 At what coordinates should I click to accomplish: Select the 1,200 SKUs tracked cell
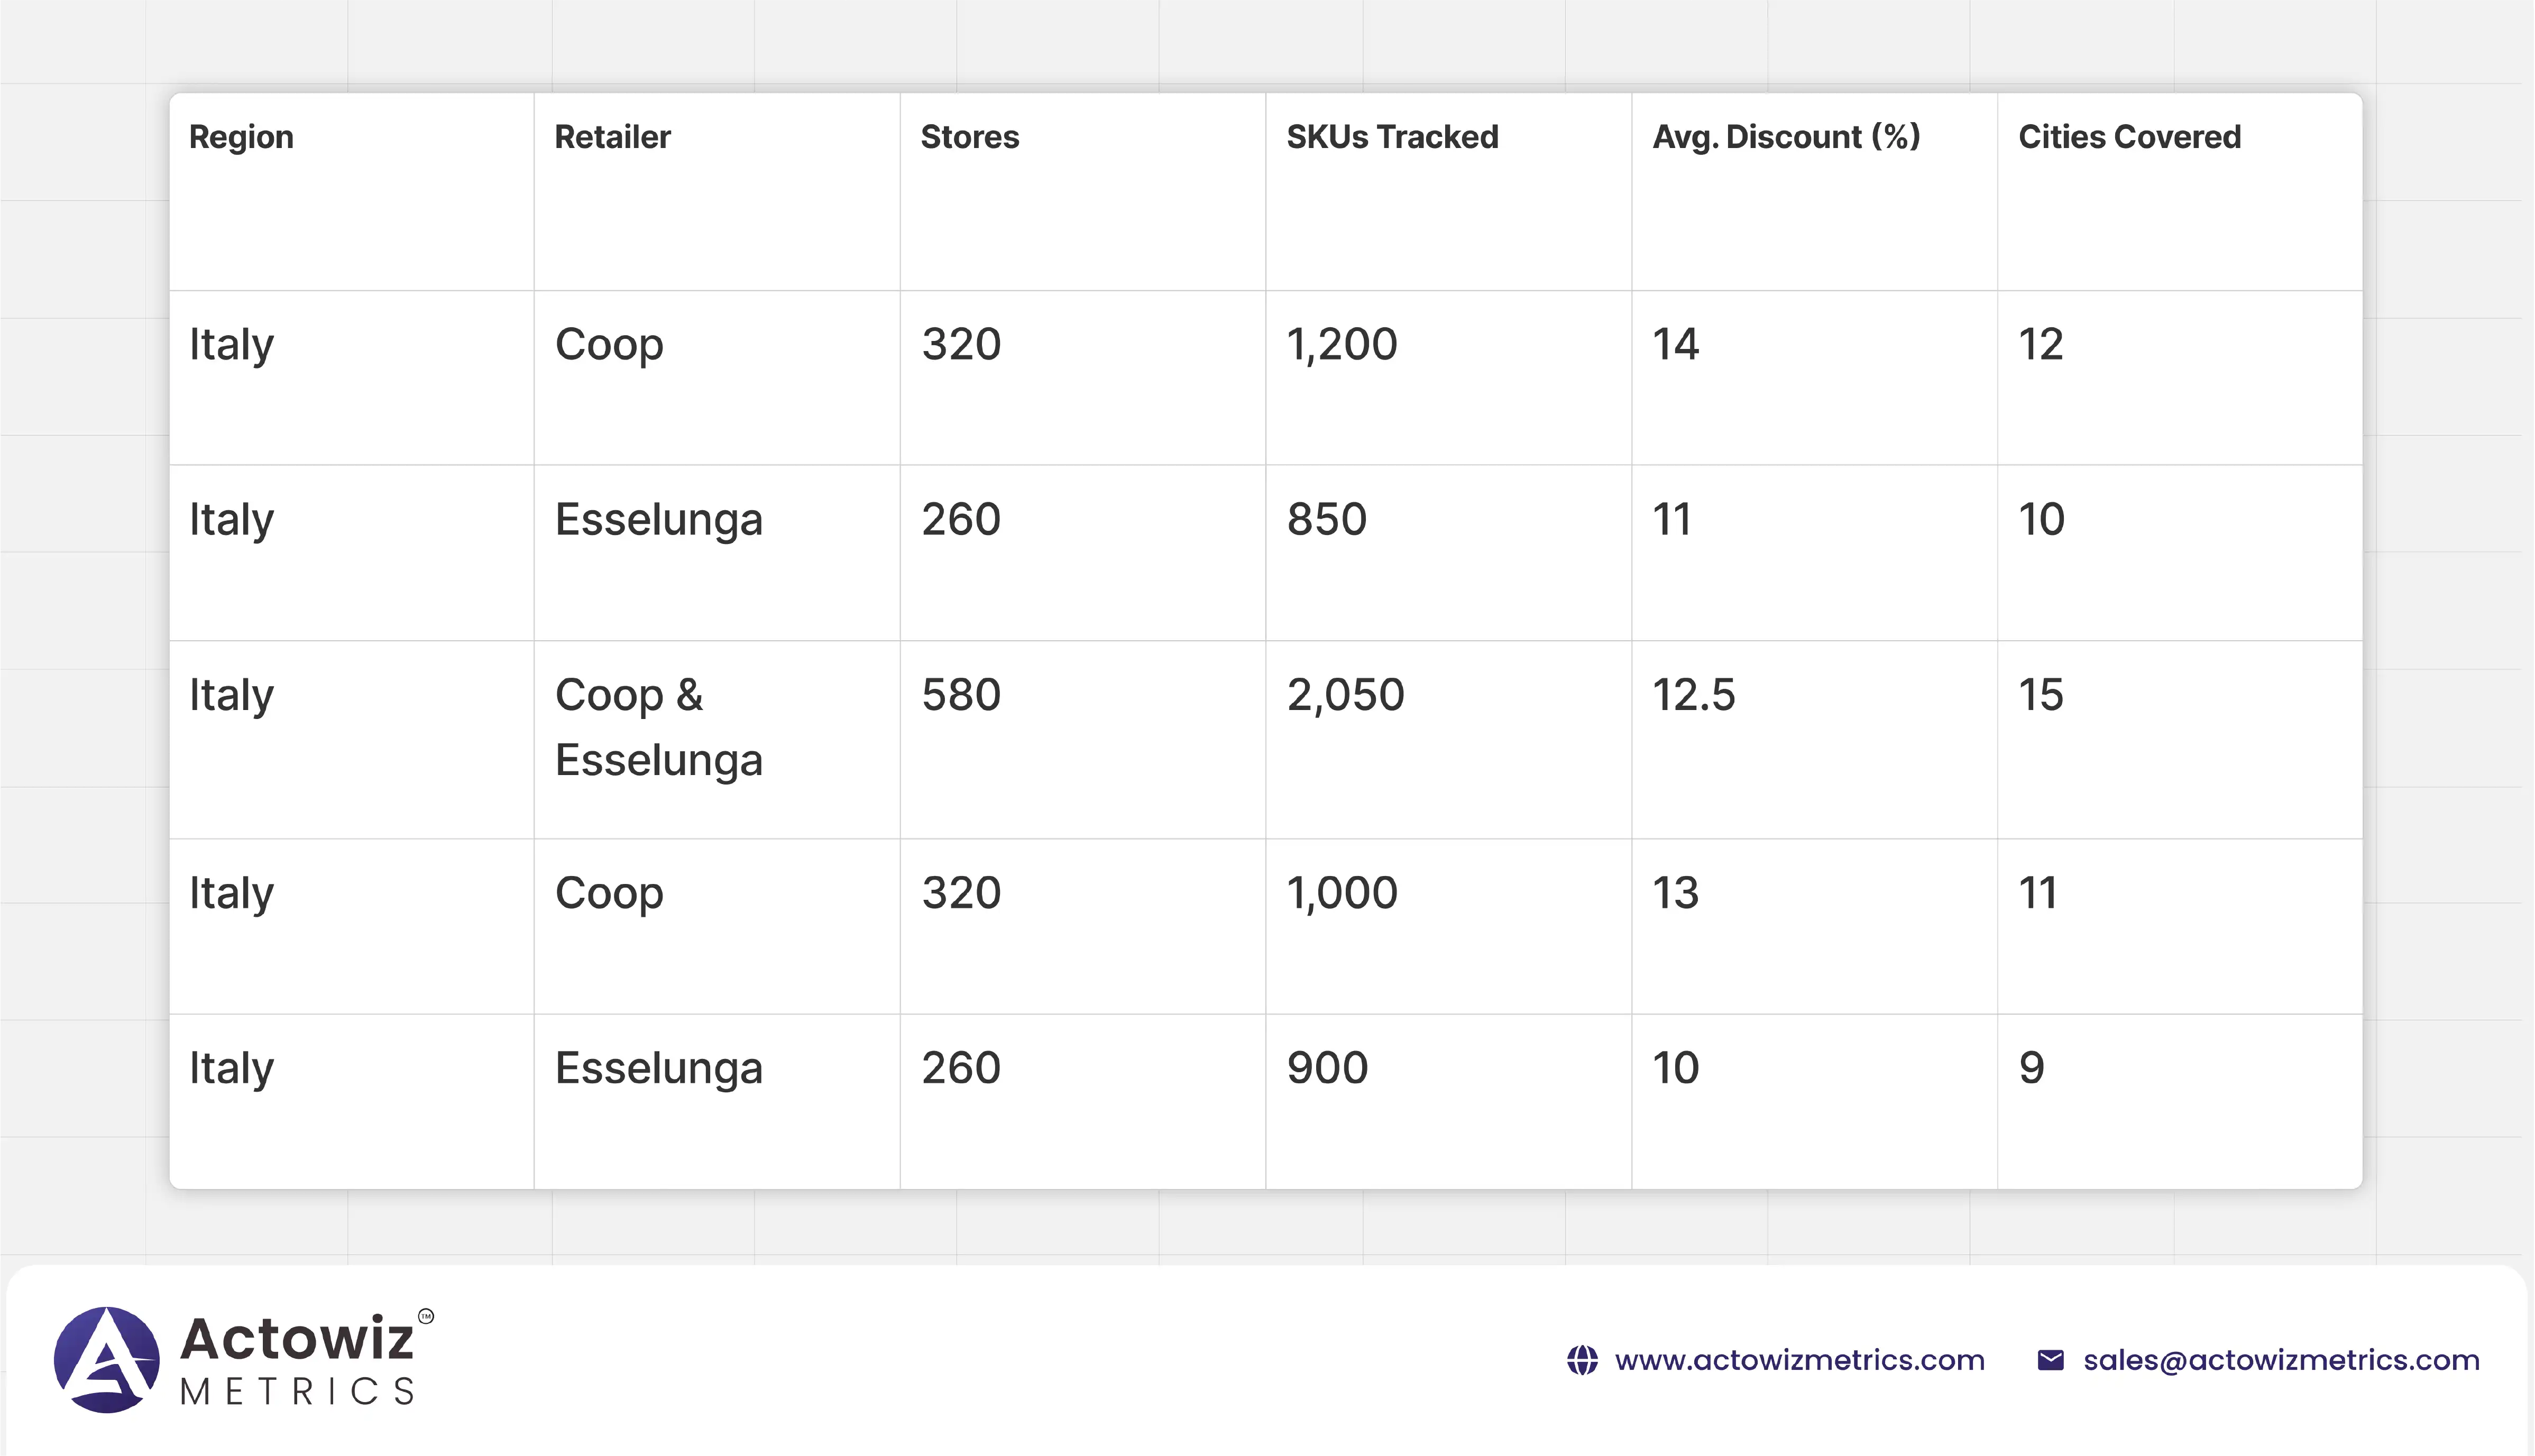click(x=1341, y=345)
